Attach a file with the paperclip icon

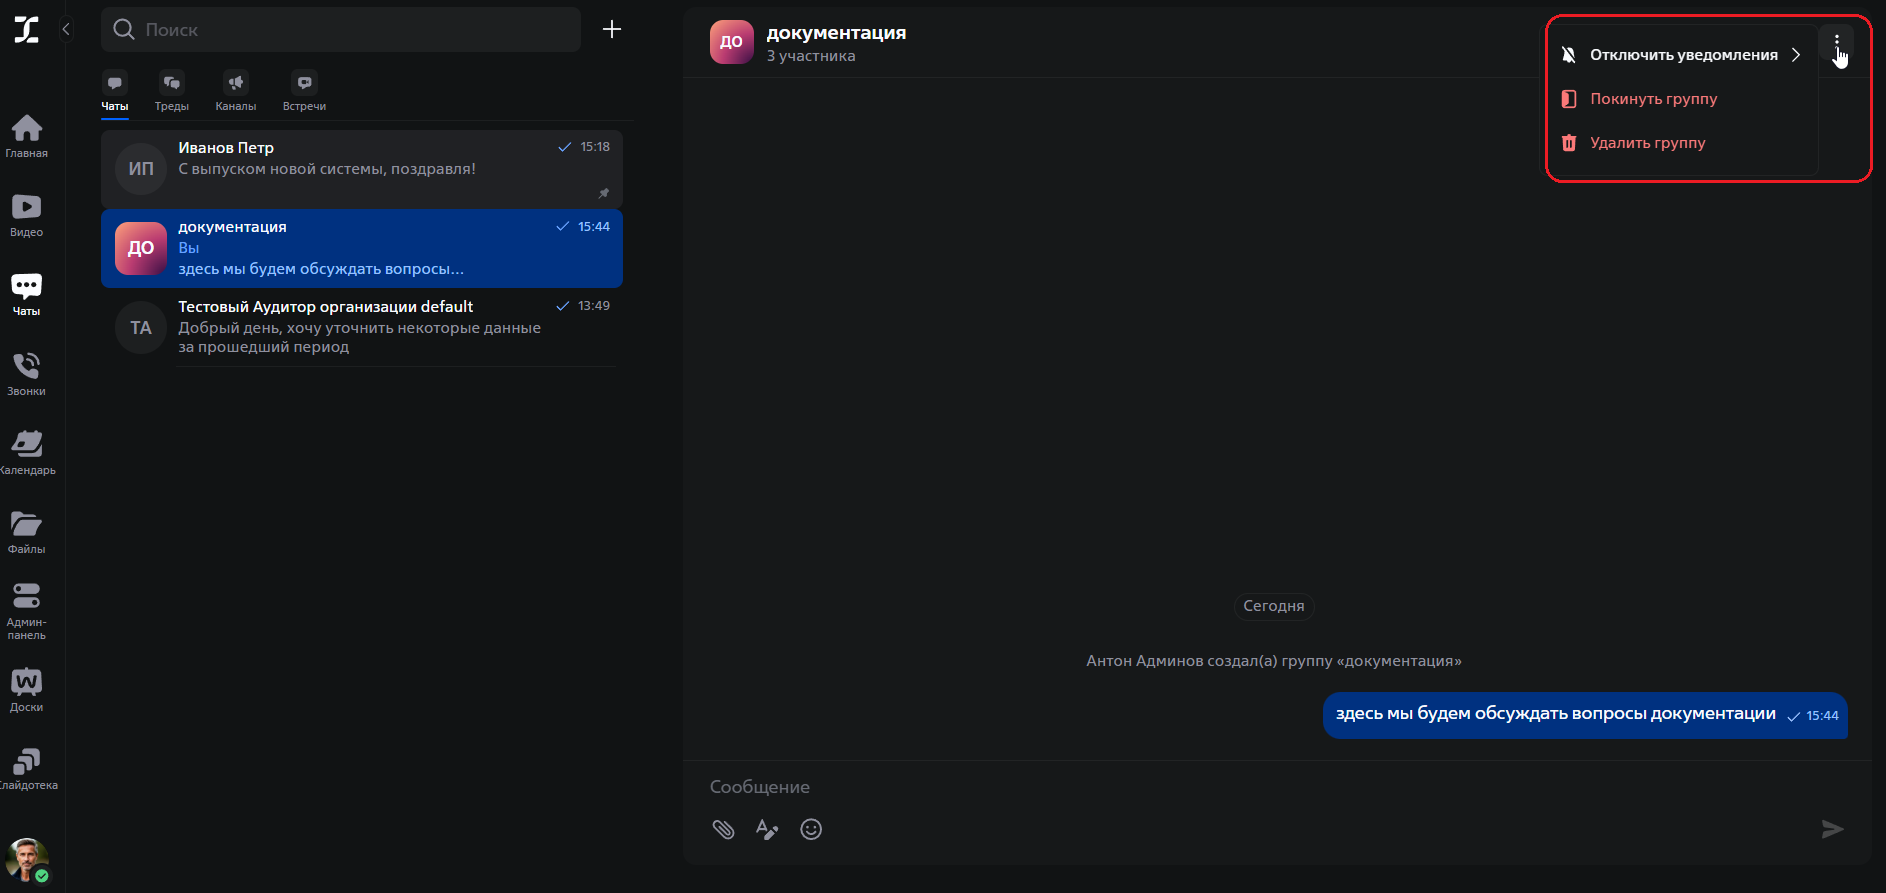pyautogui.click(x=723, y=829)
